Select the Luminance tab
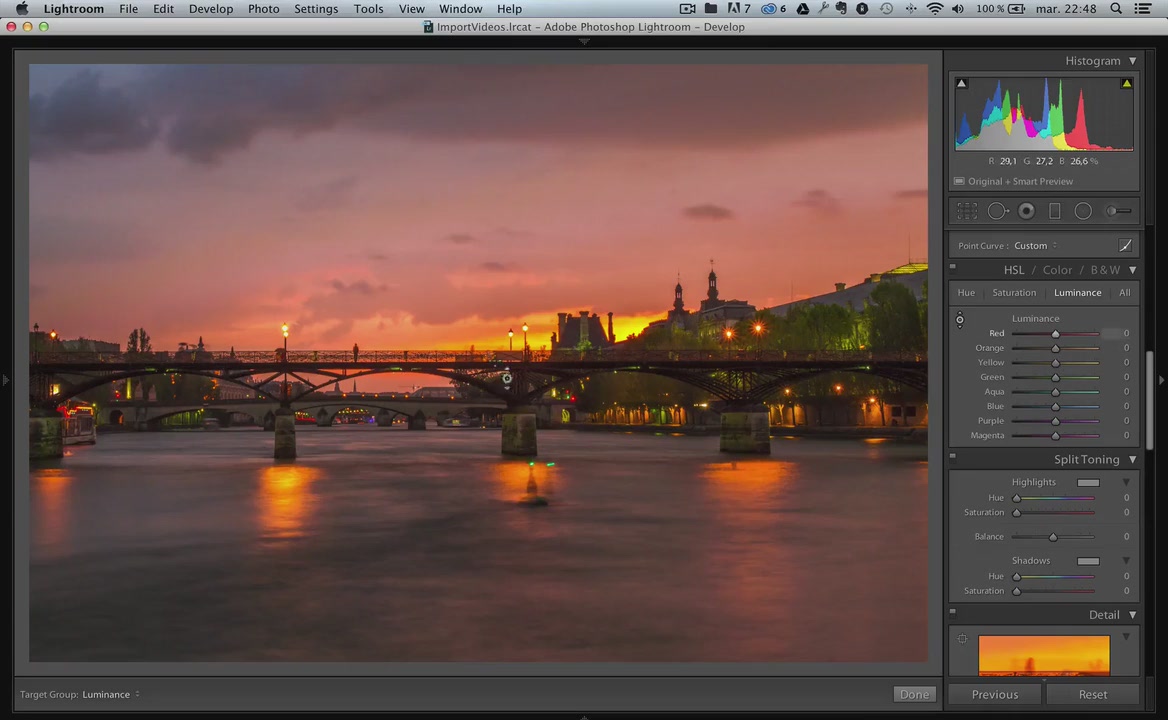1168x720 pixels. click(x=1077, y=293)
